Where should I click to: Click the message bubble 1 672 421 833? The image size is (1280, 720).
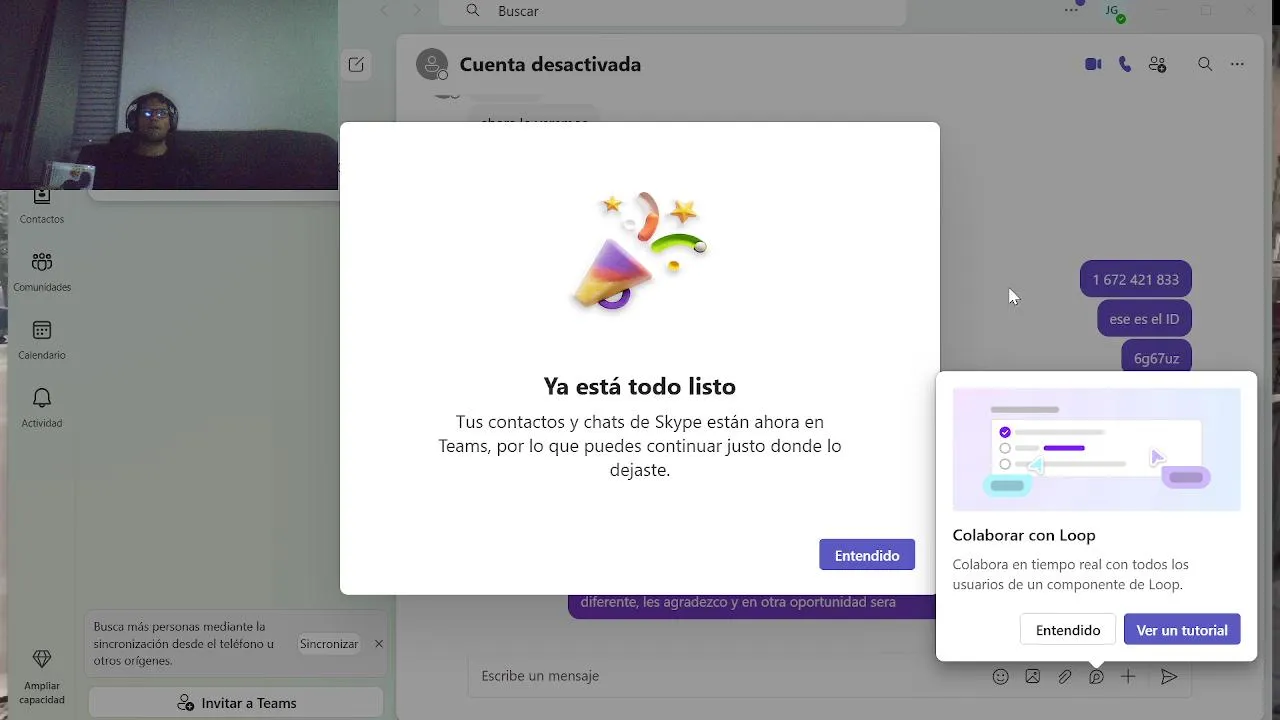1136,280
